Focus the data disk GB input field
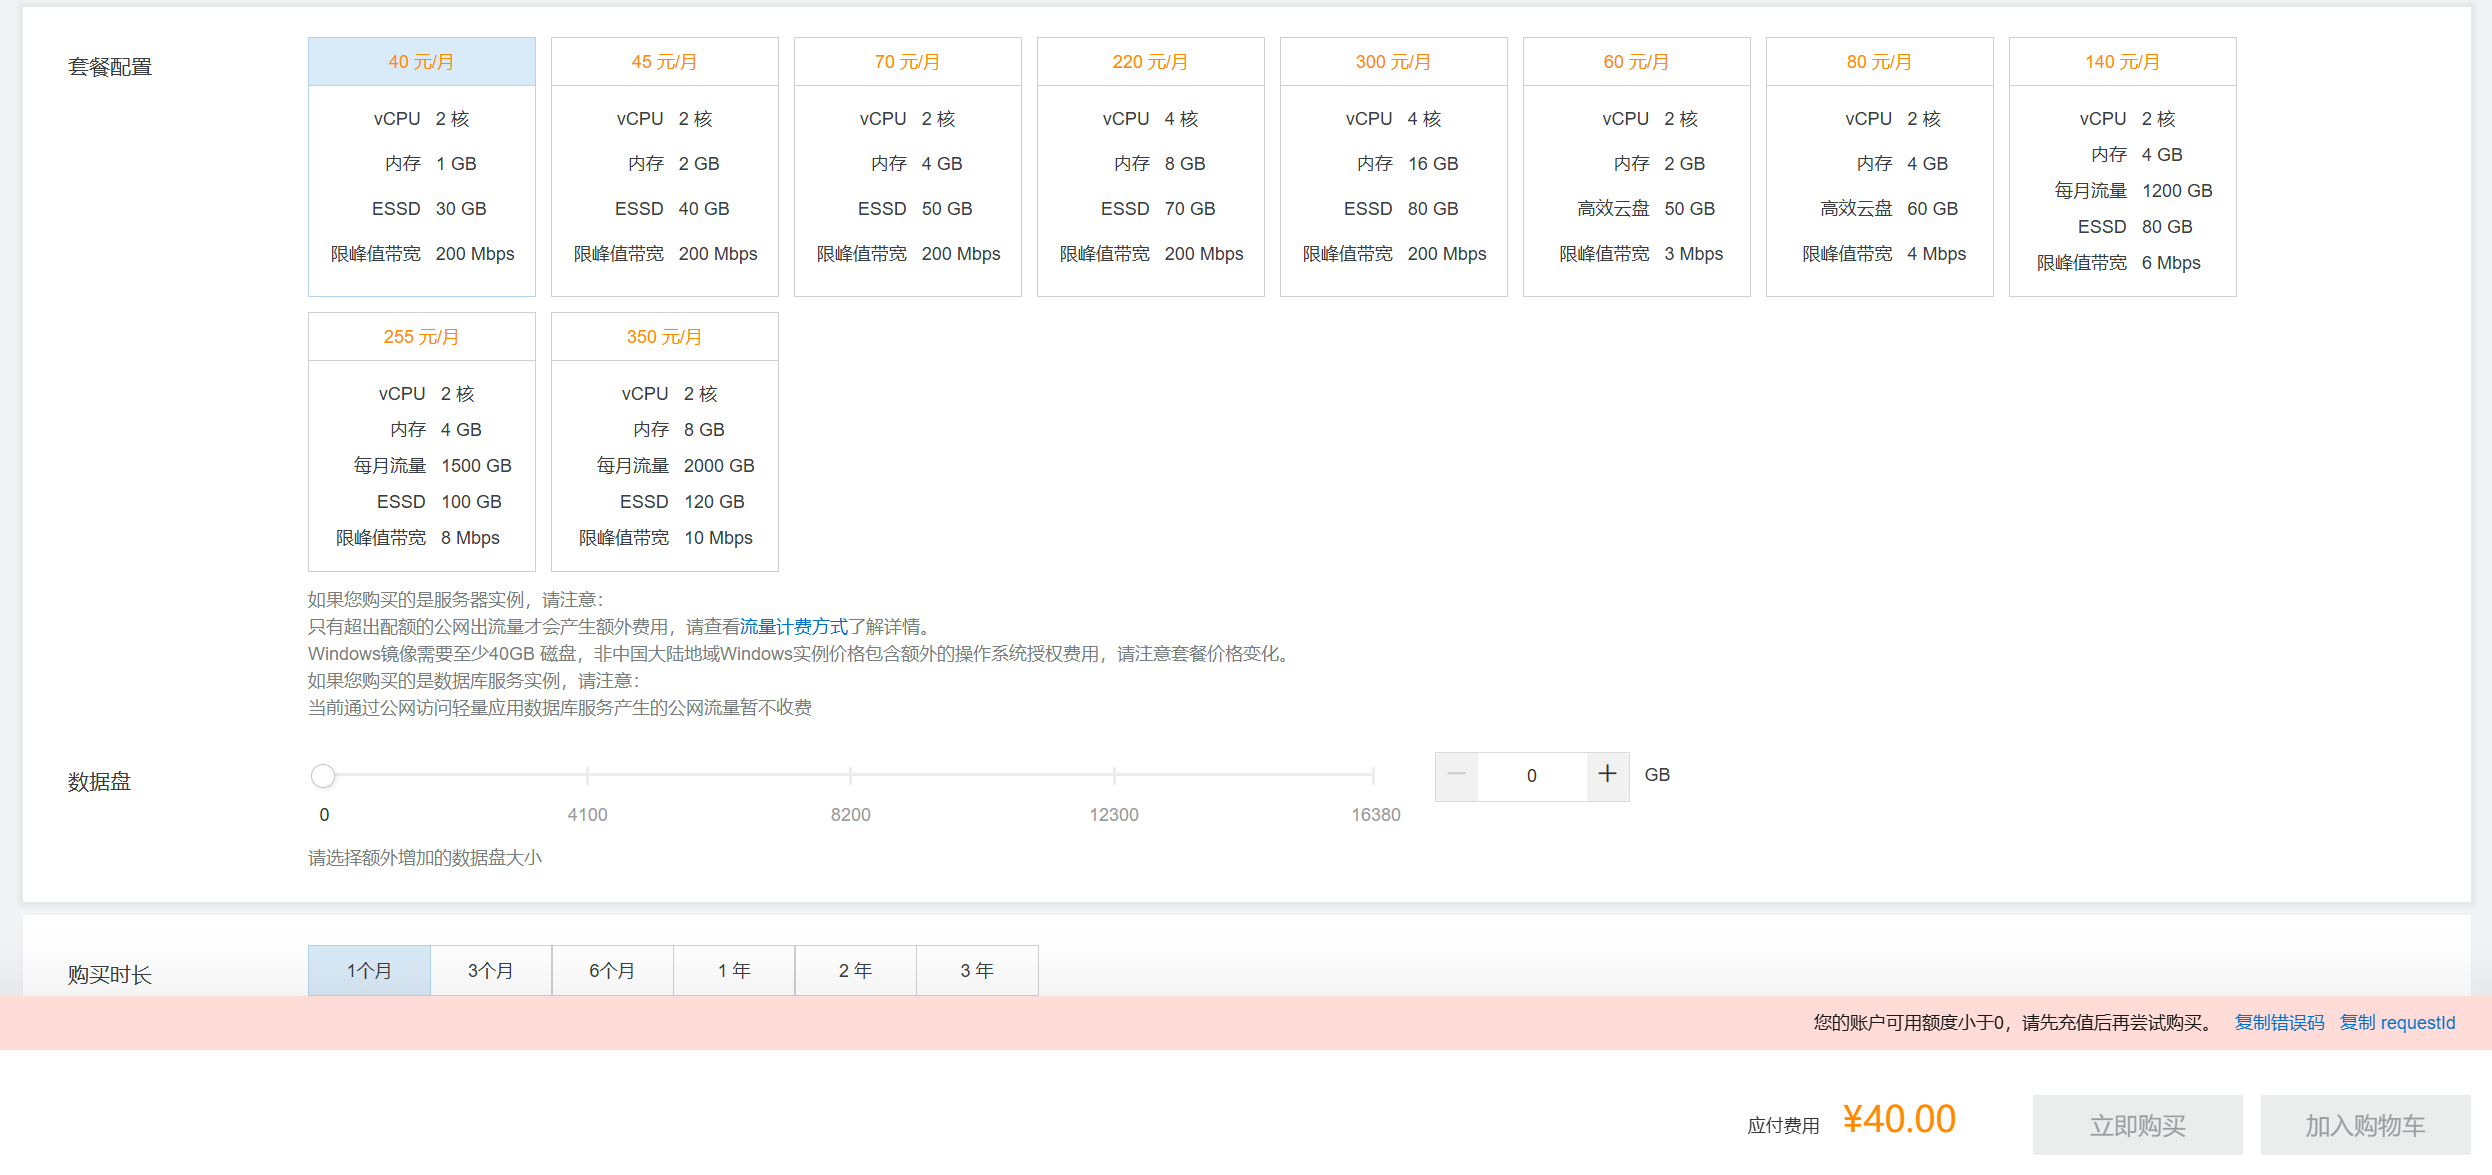The image size is (2492, 1175). tap(1532, 776)
